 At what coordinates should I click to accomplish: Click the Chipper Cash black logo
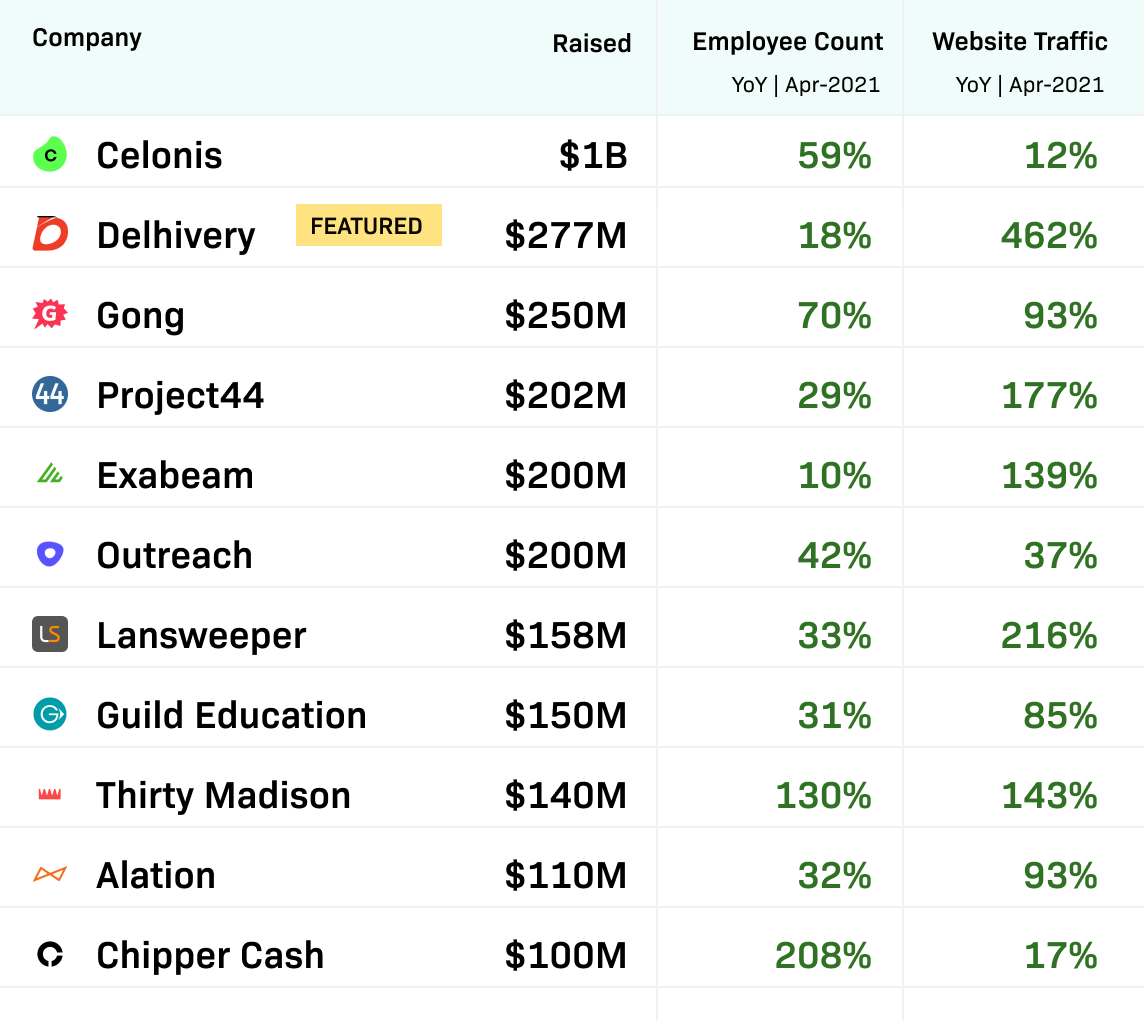[x=50, y=954]
